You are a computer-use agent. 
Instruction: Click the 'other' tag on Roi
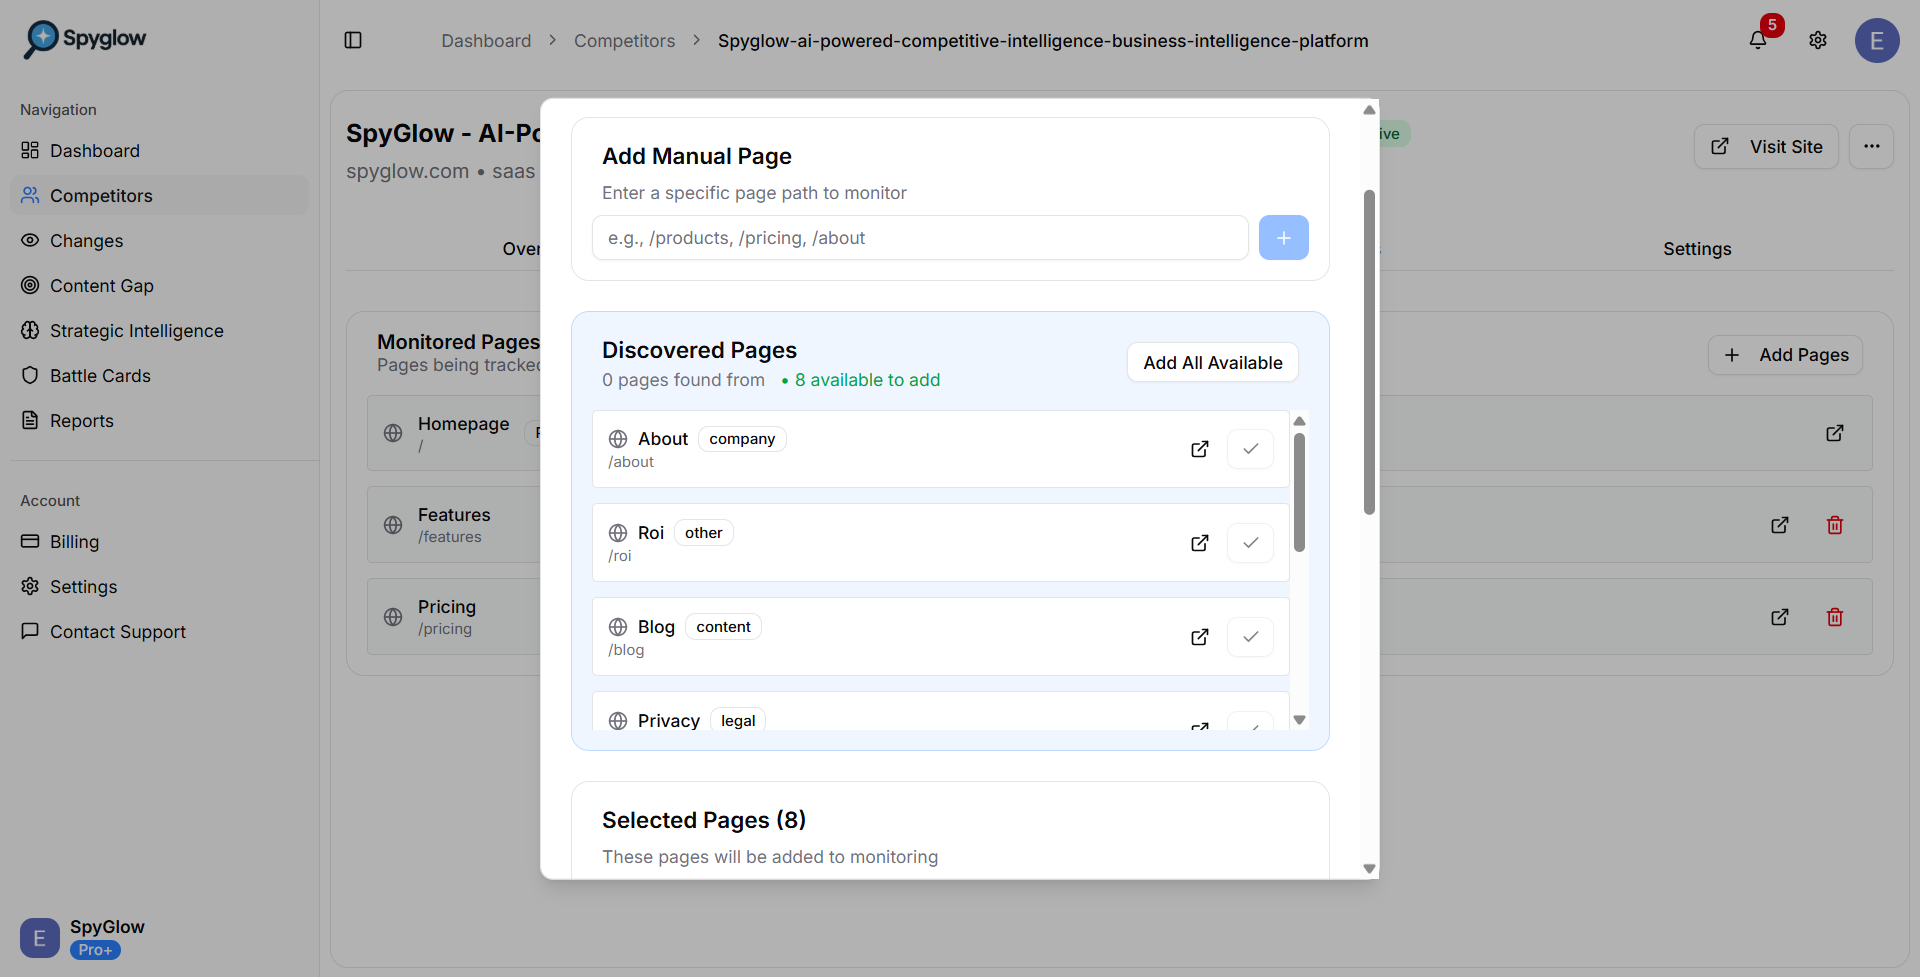(x=704, y=533)
